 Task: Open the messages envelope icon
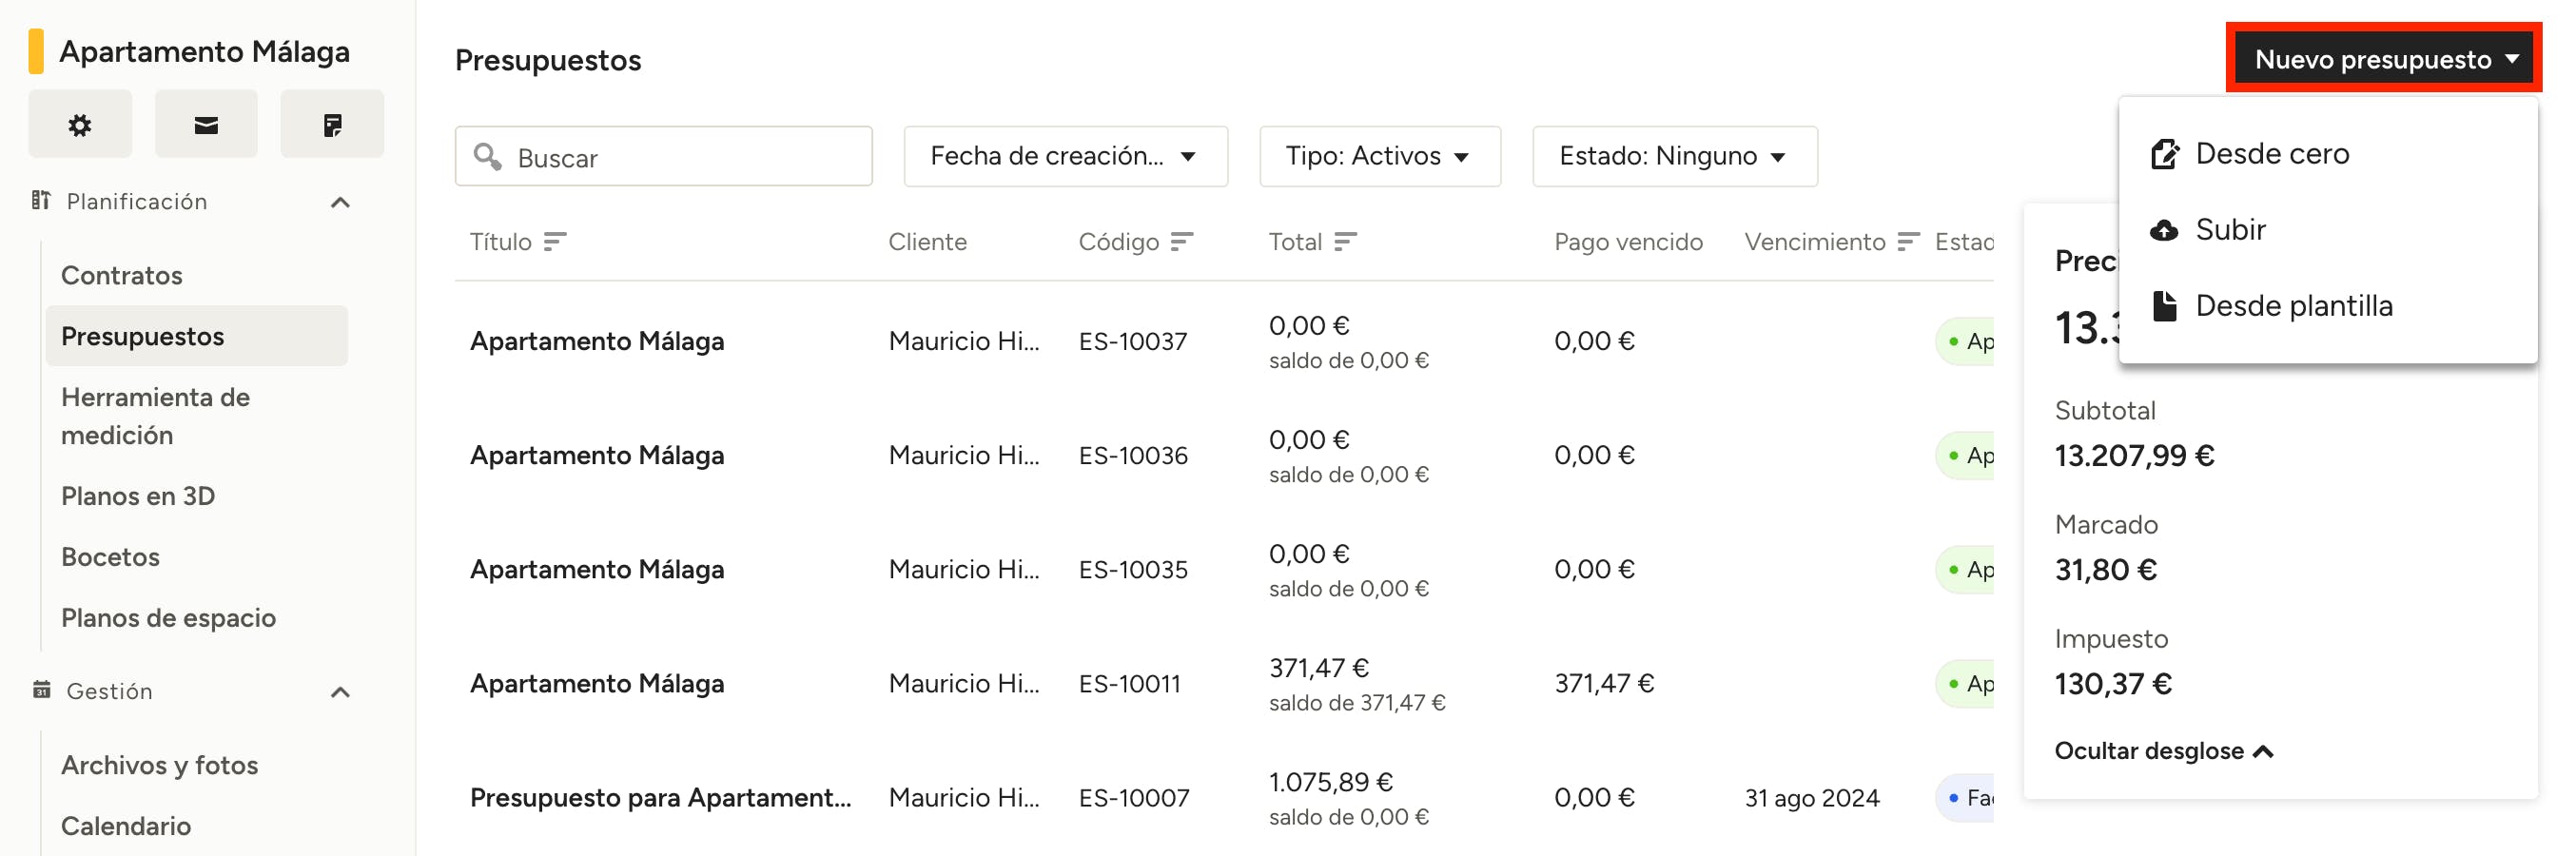(206, 125)
